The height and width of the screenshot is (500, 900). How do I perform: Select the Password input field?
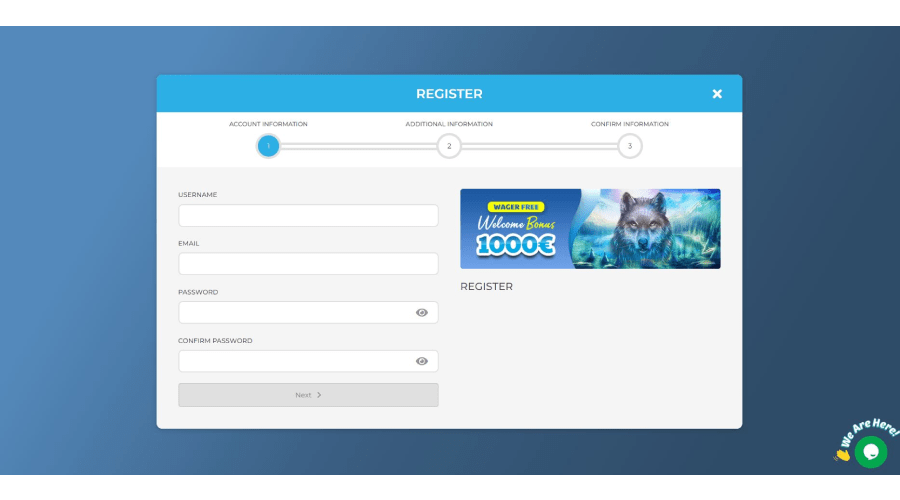coord(295,313)
